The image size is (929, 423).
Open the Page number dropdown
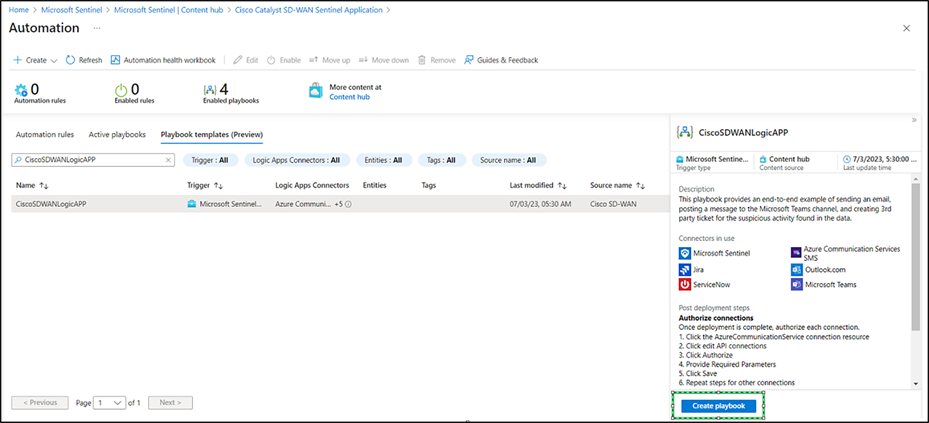[x=110, y=402]
